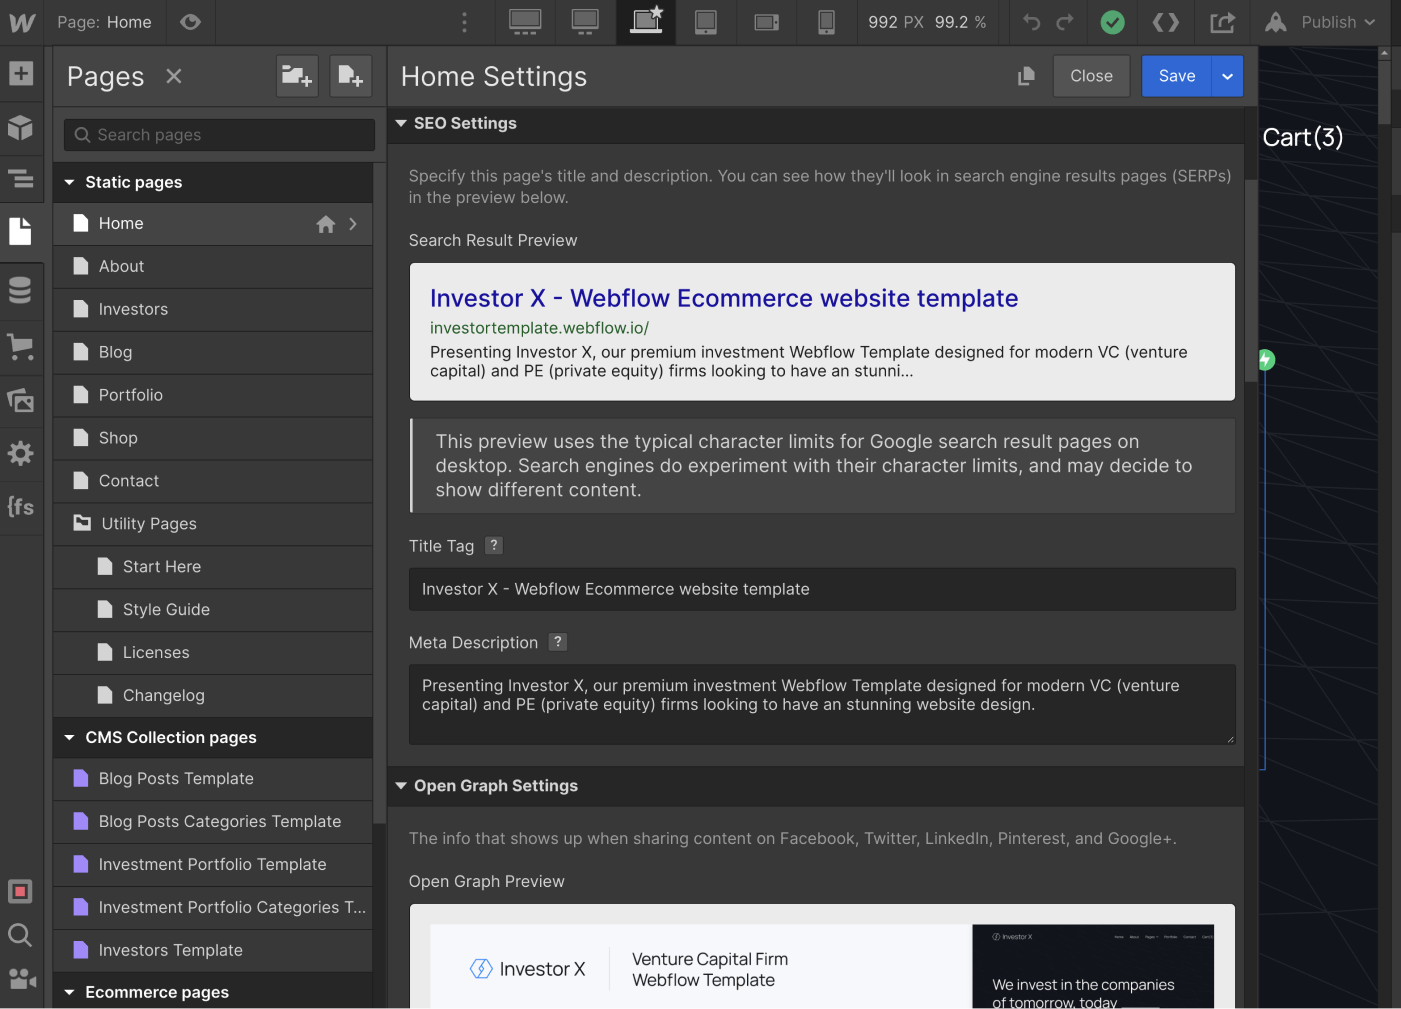Open the Assets panel
The height and width of the screenshot is (1009, 1401).
22,400
